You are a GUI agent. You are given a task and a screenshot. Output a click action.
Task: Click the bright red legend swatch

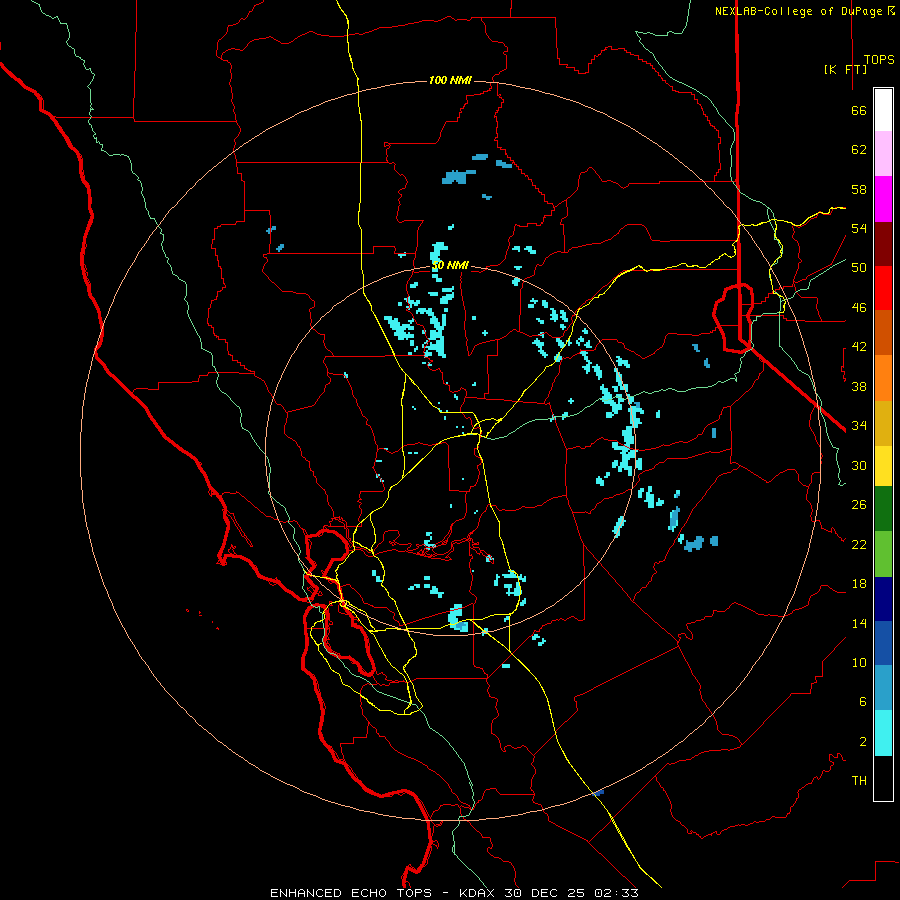[883, 288]
